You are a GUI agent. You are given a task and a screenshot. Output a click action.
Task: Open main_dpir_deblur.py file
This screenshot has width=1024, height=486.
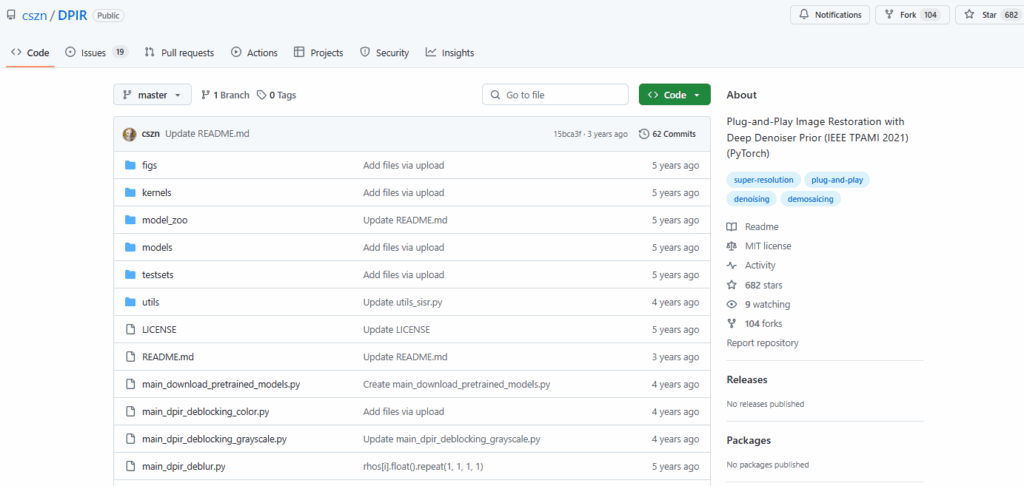(x=184, y=467)
